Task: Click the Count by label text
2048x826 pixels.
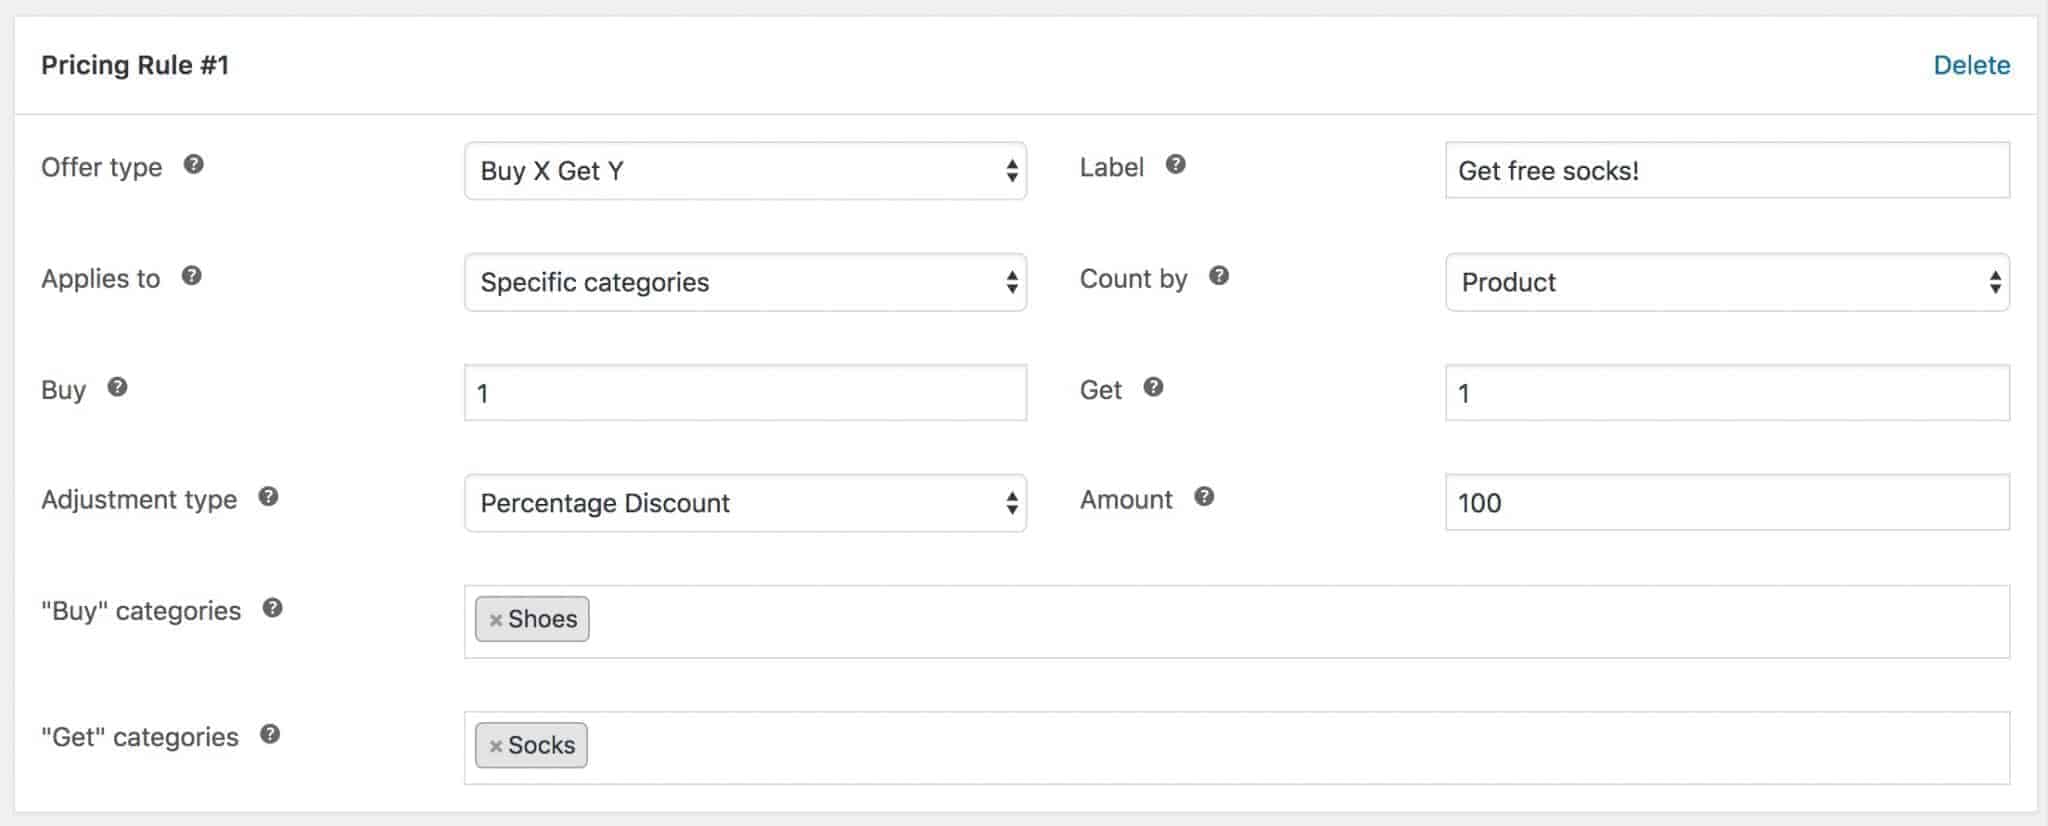Action: pos(1133,279)
